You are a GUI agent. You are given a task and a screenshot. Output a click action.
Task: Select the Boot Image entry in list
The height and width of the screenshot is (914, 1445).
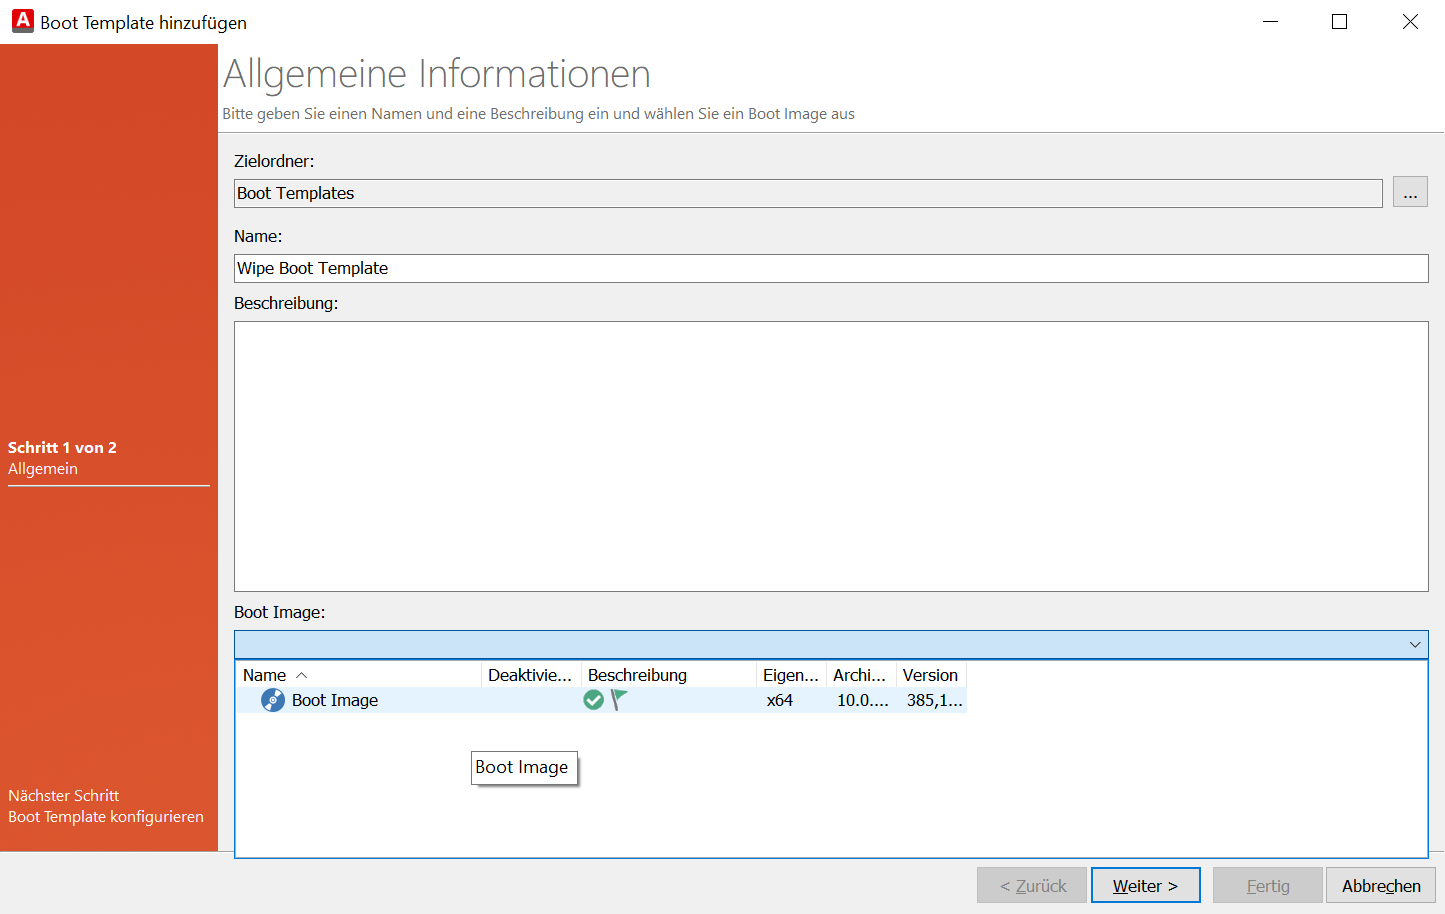[x=335, y=700]
